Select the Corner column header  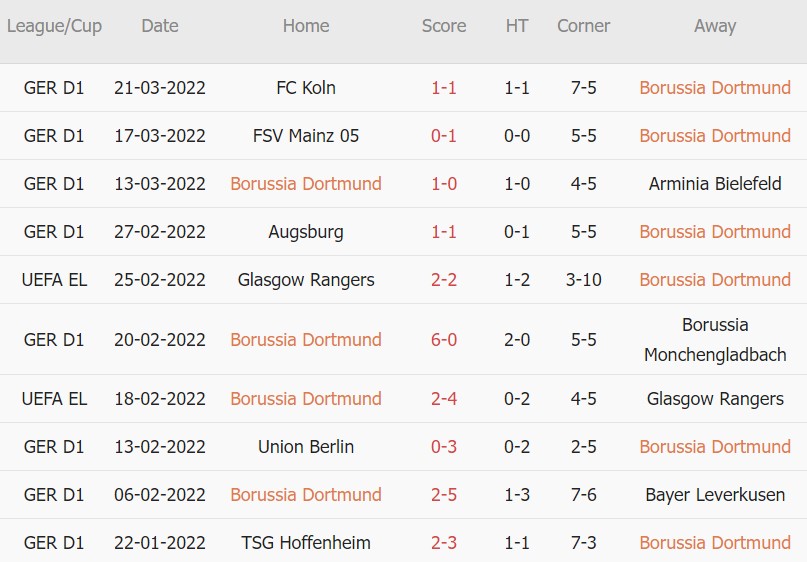[x=583, y=27]
